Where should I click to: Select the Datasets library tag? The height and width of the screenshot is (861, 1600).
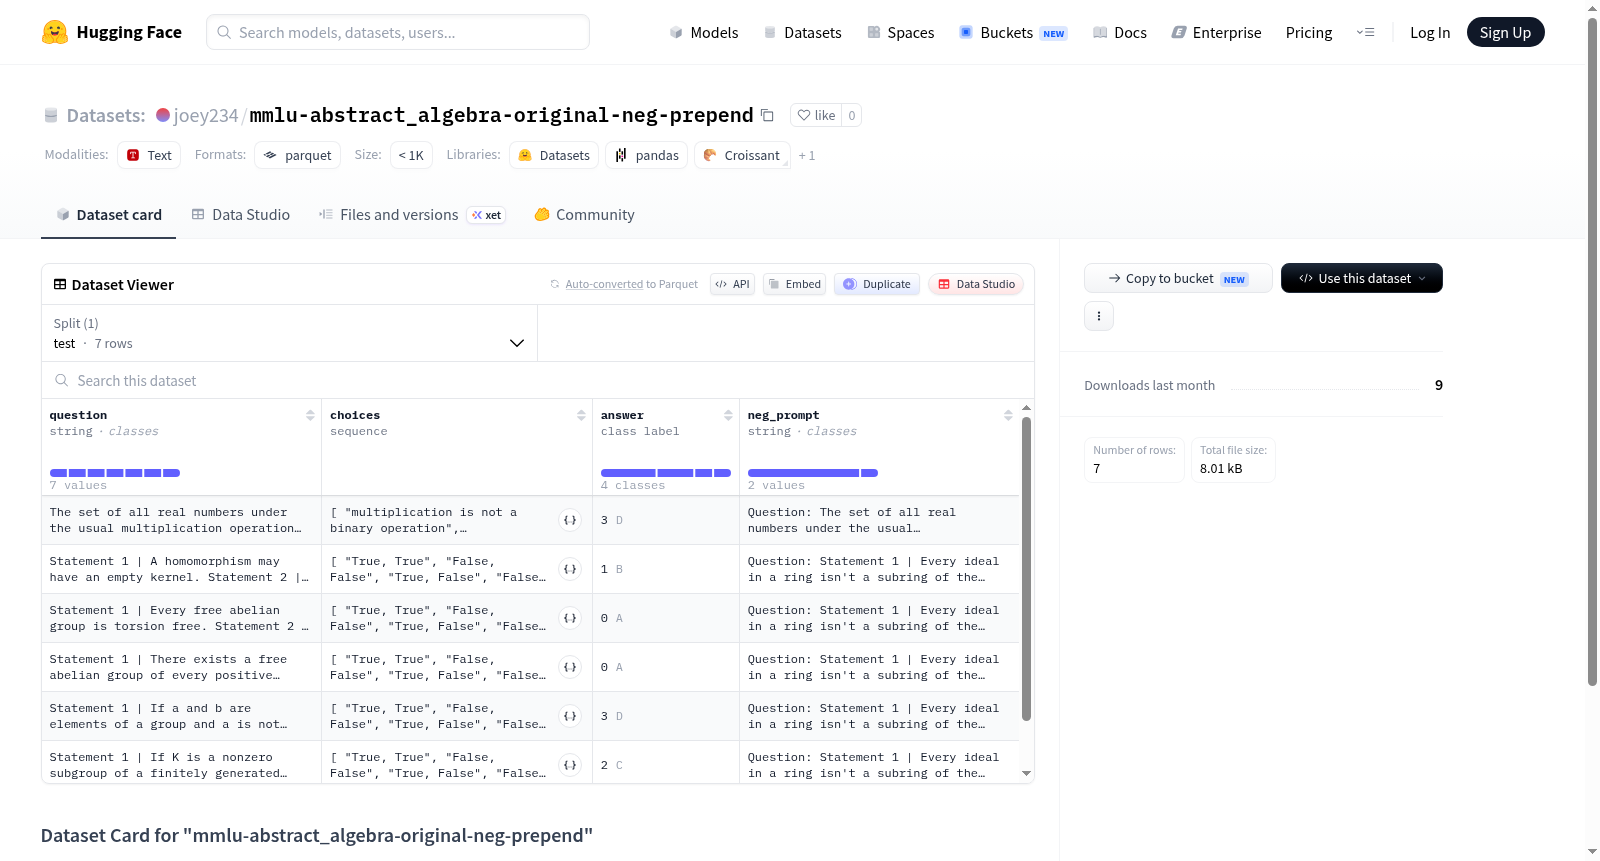(x=554, y=155)
